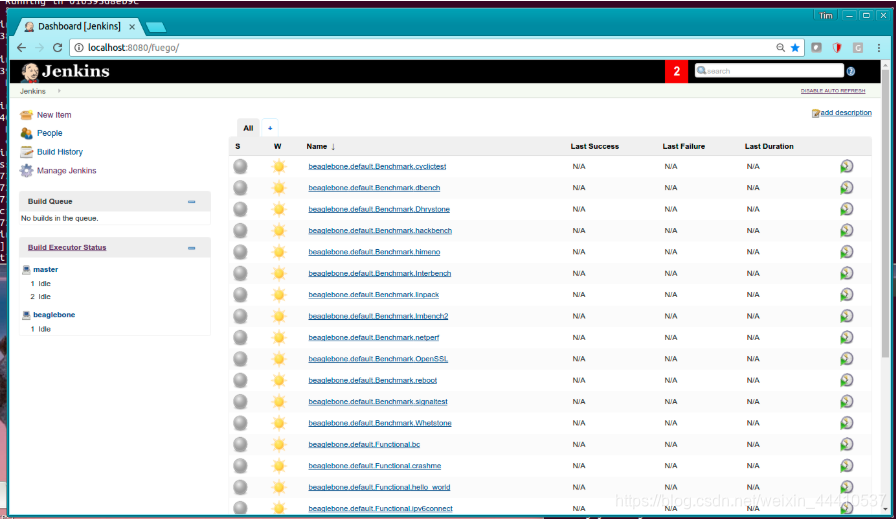The height and width of the screenshot is (519, 896).
Task: Open beaglebone.default.Benchmark.dbench job
Action: click(x=374, y=187)
